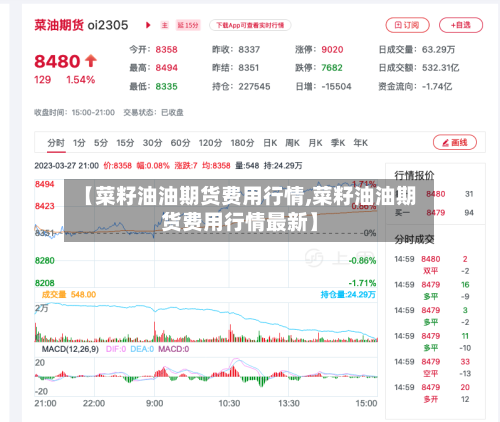Switch to the 15分 chart tab
Screen dimensions: 500x422
click(125, 143)
